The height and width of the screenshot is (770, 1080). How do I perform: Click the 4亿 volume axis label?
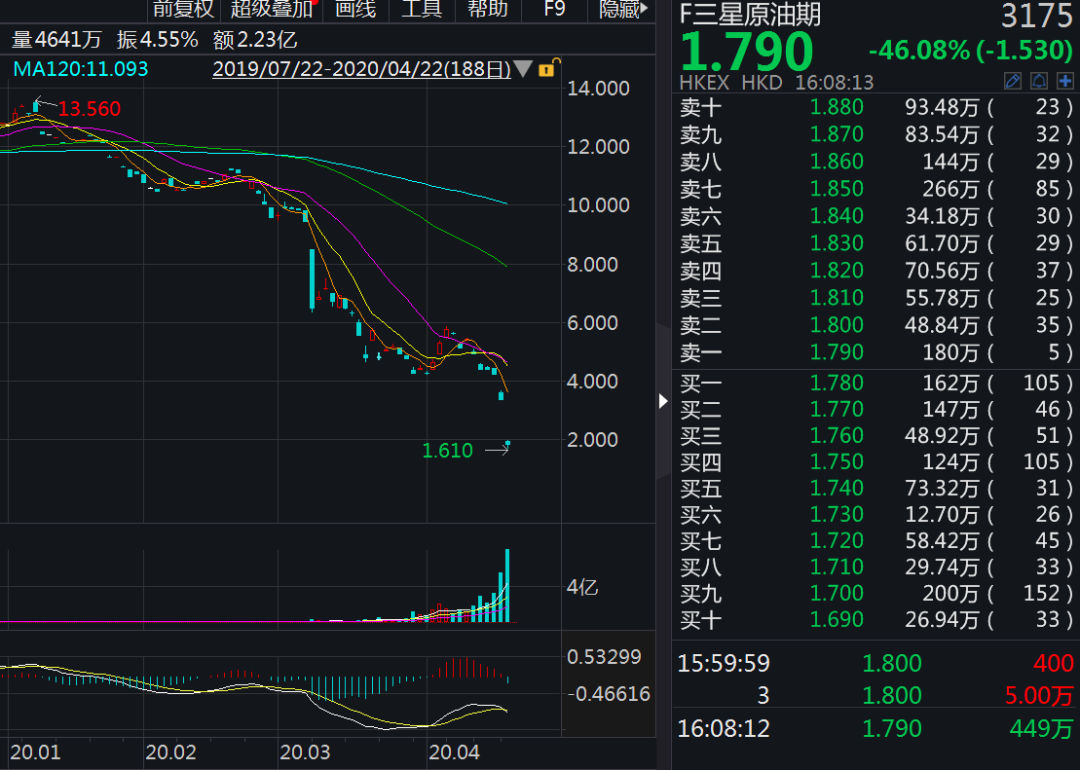coord(582,587)
